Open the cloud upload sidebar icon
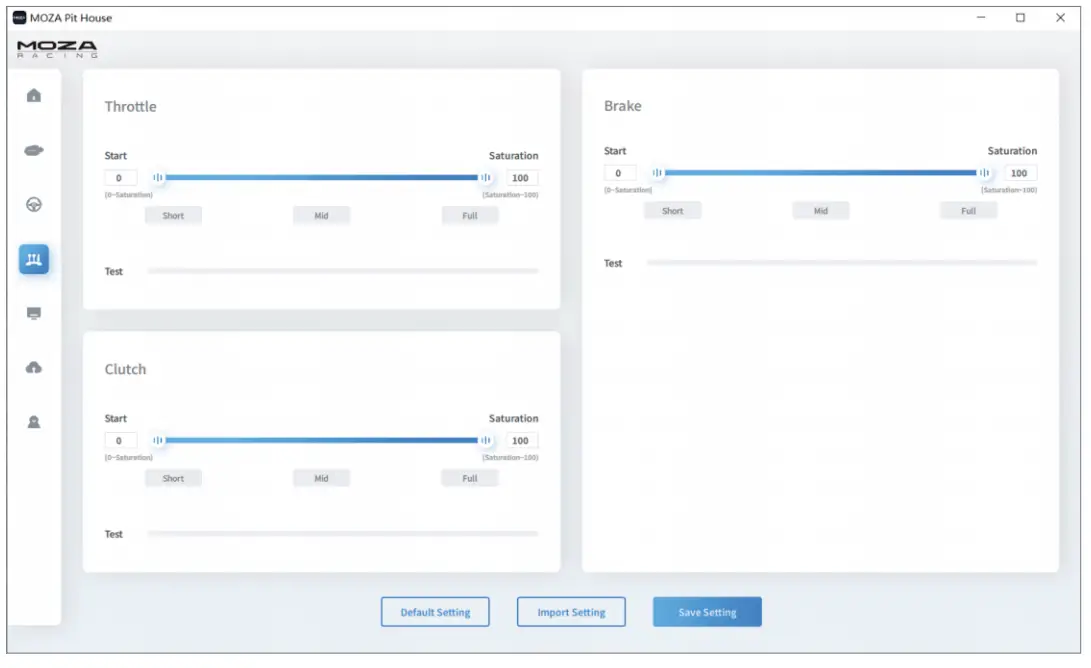 coord(33,367)
